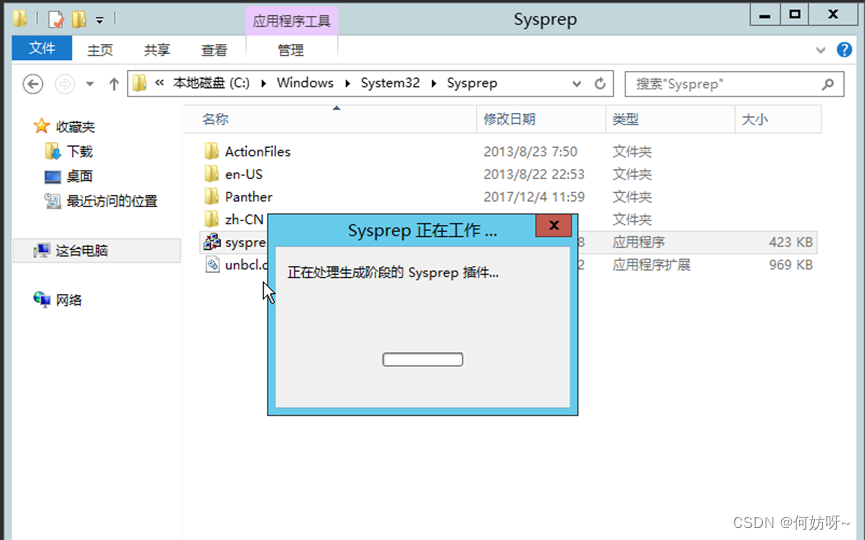The width and height of the screenshot is (865, 540).
Task: Click the 最近访问的位置 icon
Action: coord(52,201)
